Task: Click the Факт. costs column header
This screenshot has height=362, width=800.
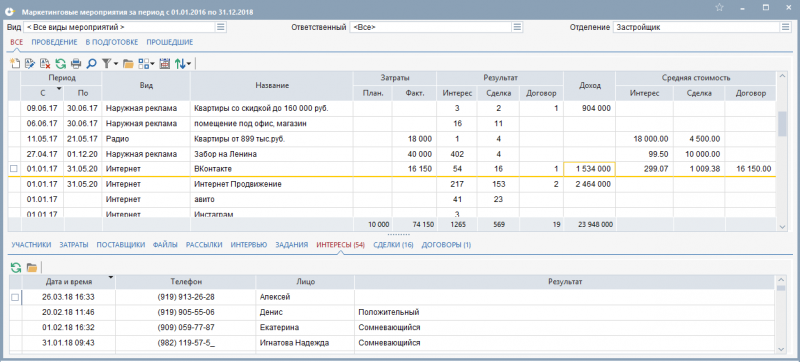Action: pyautogui.click(x=414, y=93)
